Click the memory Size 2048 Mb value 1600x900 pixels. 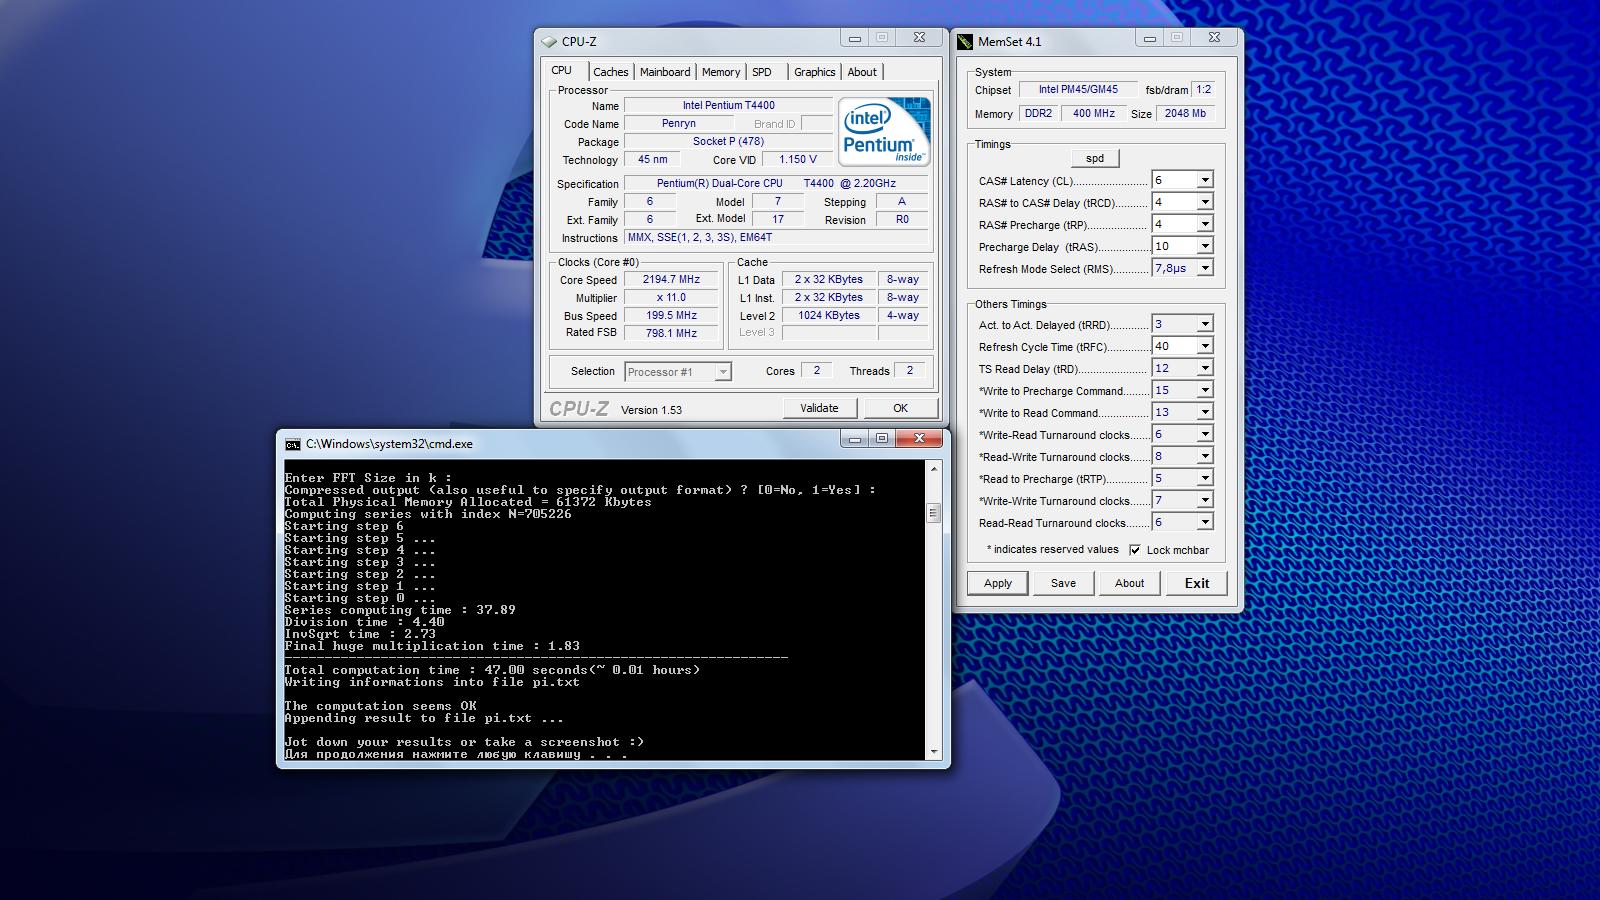coord(1185,114)
